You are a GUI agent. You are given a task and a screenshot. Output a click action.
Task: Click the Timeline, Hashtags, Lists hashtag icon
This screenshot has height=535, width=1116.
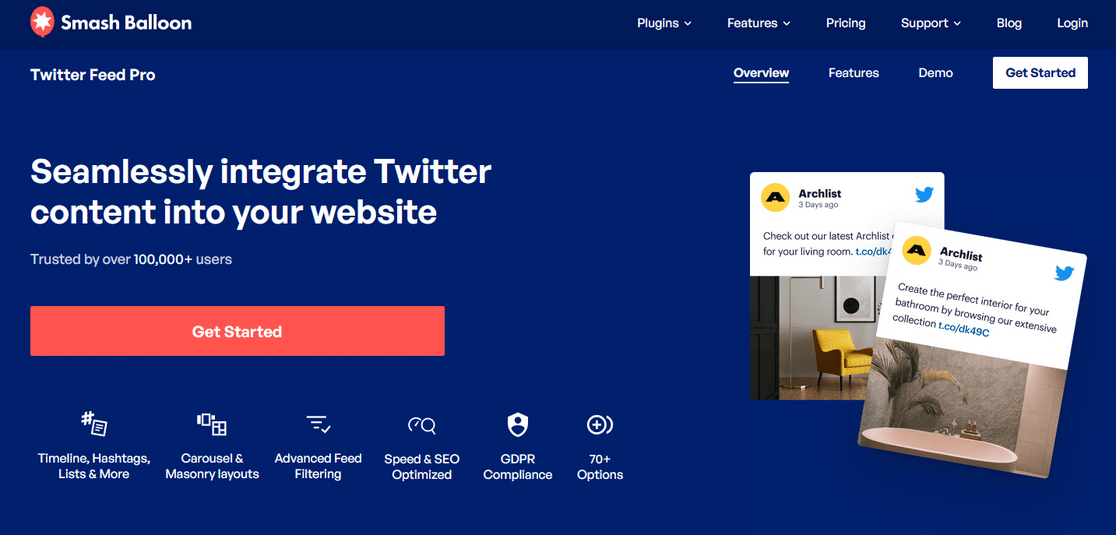[x=93, y=424]
